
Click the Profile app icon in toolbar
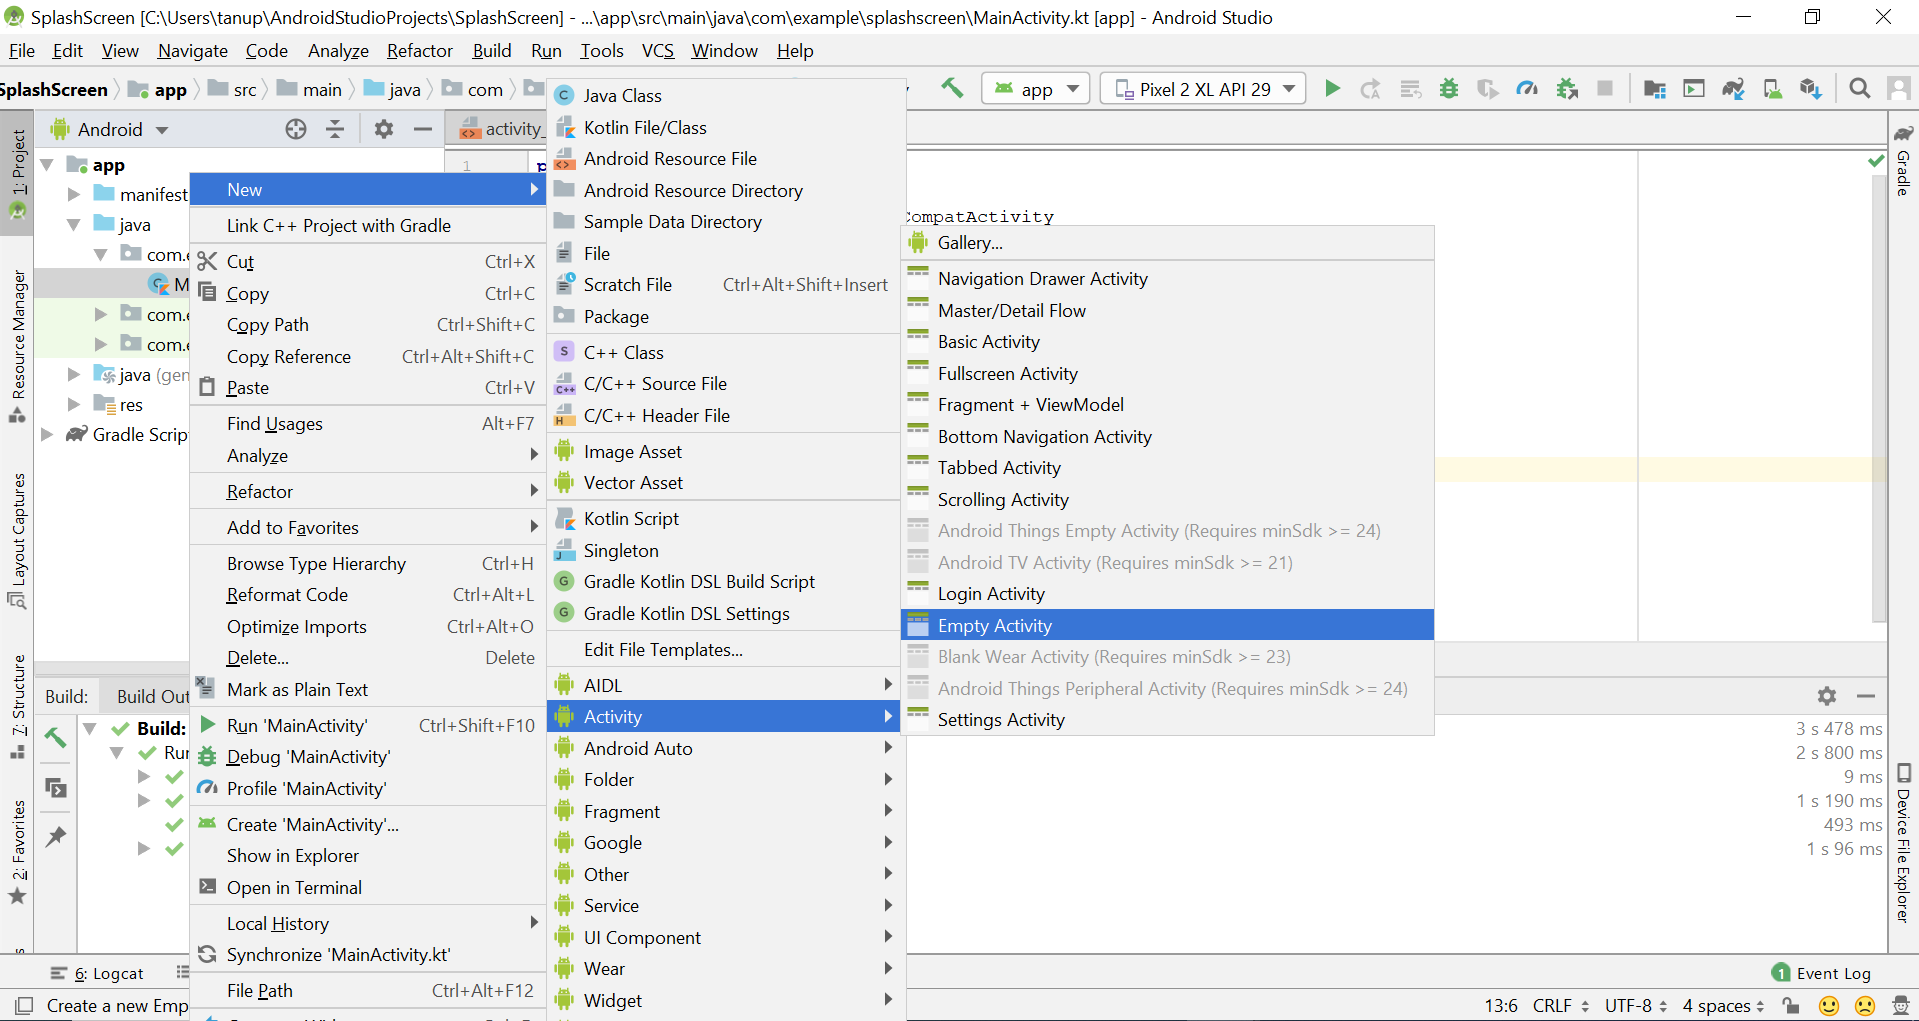point(1526,89)
